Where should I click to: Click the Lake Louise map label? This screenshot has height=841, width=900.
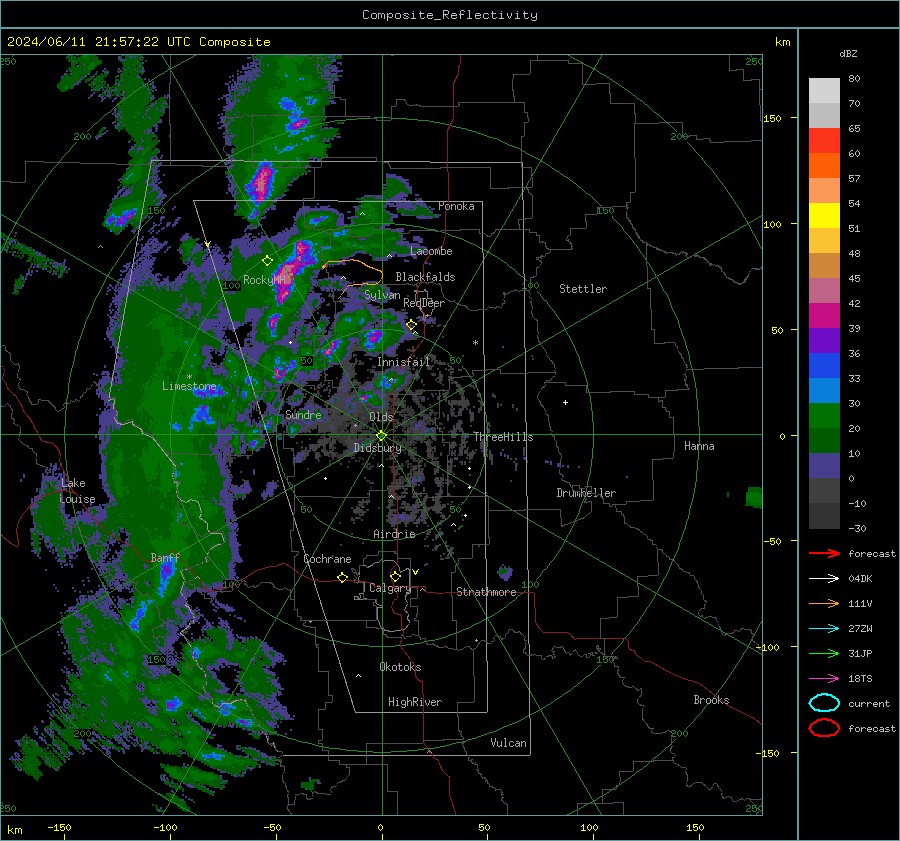point(77,491)
